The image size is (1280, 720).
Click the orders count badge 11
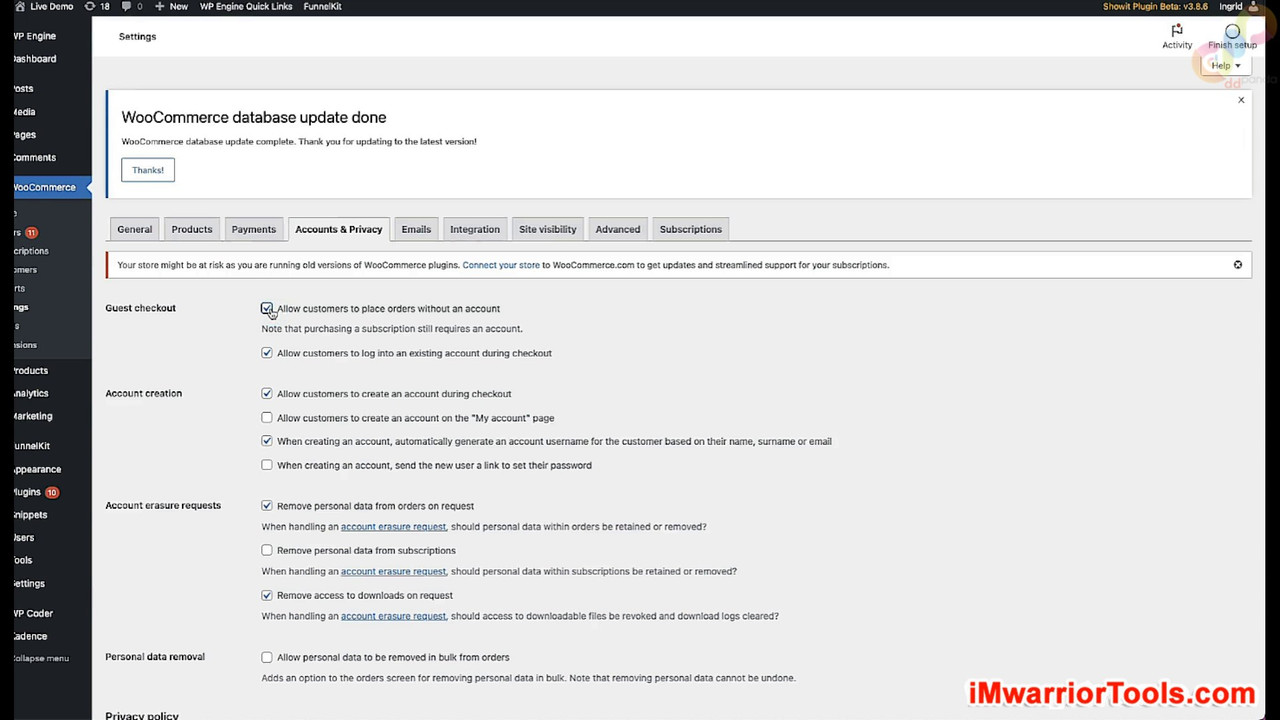(31, 233)
